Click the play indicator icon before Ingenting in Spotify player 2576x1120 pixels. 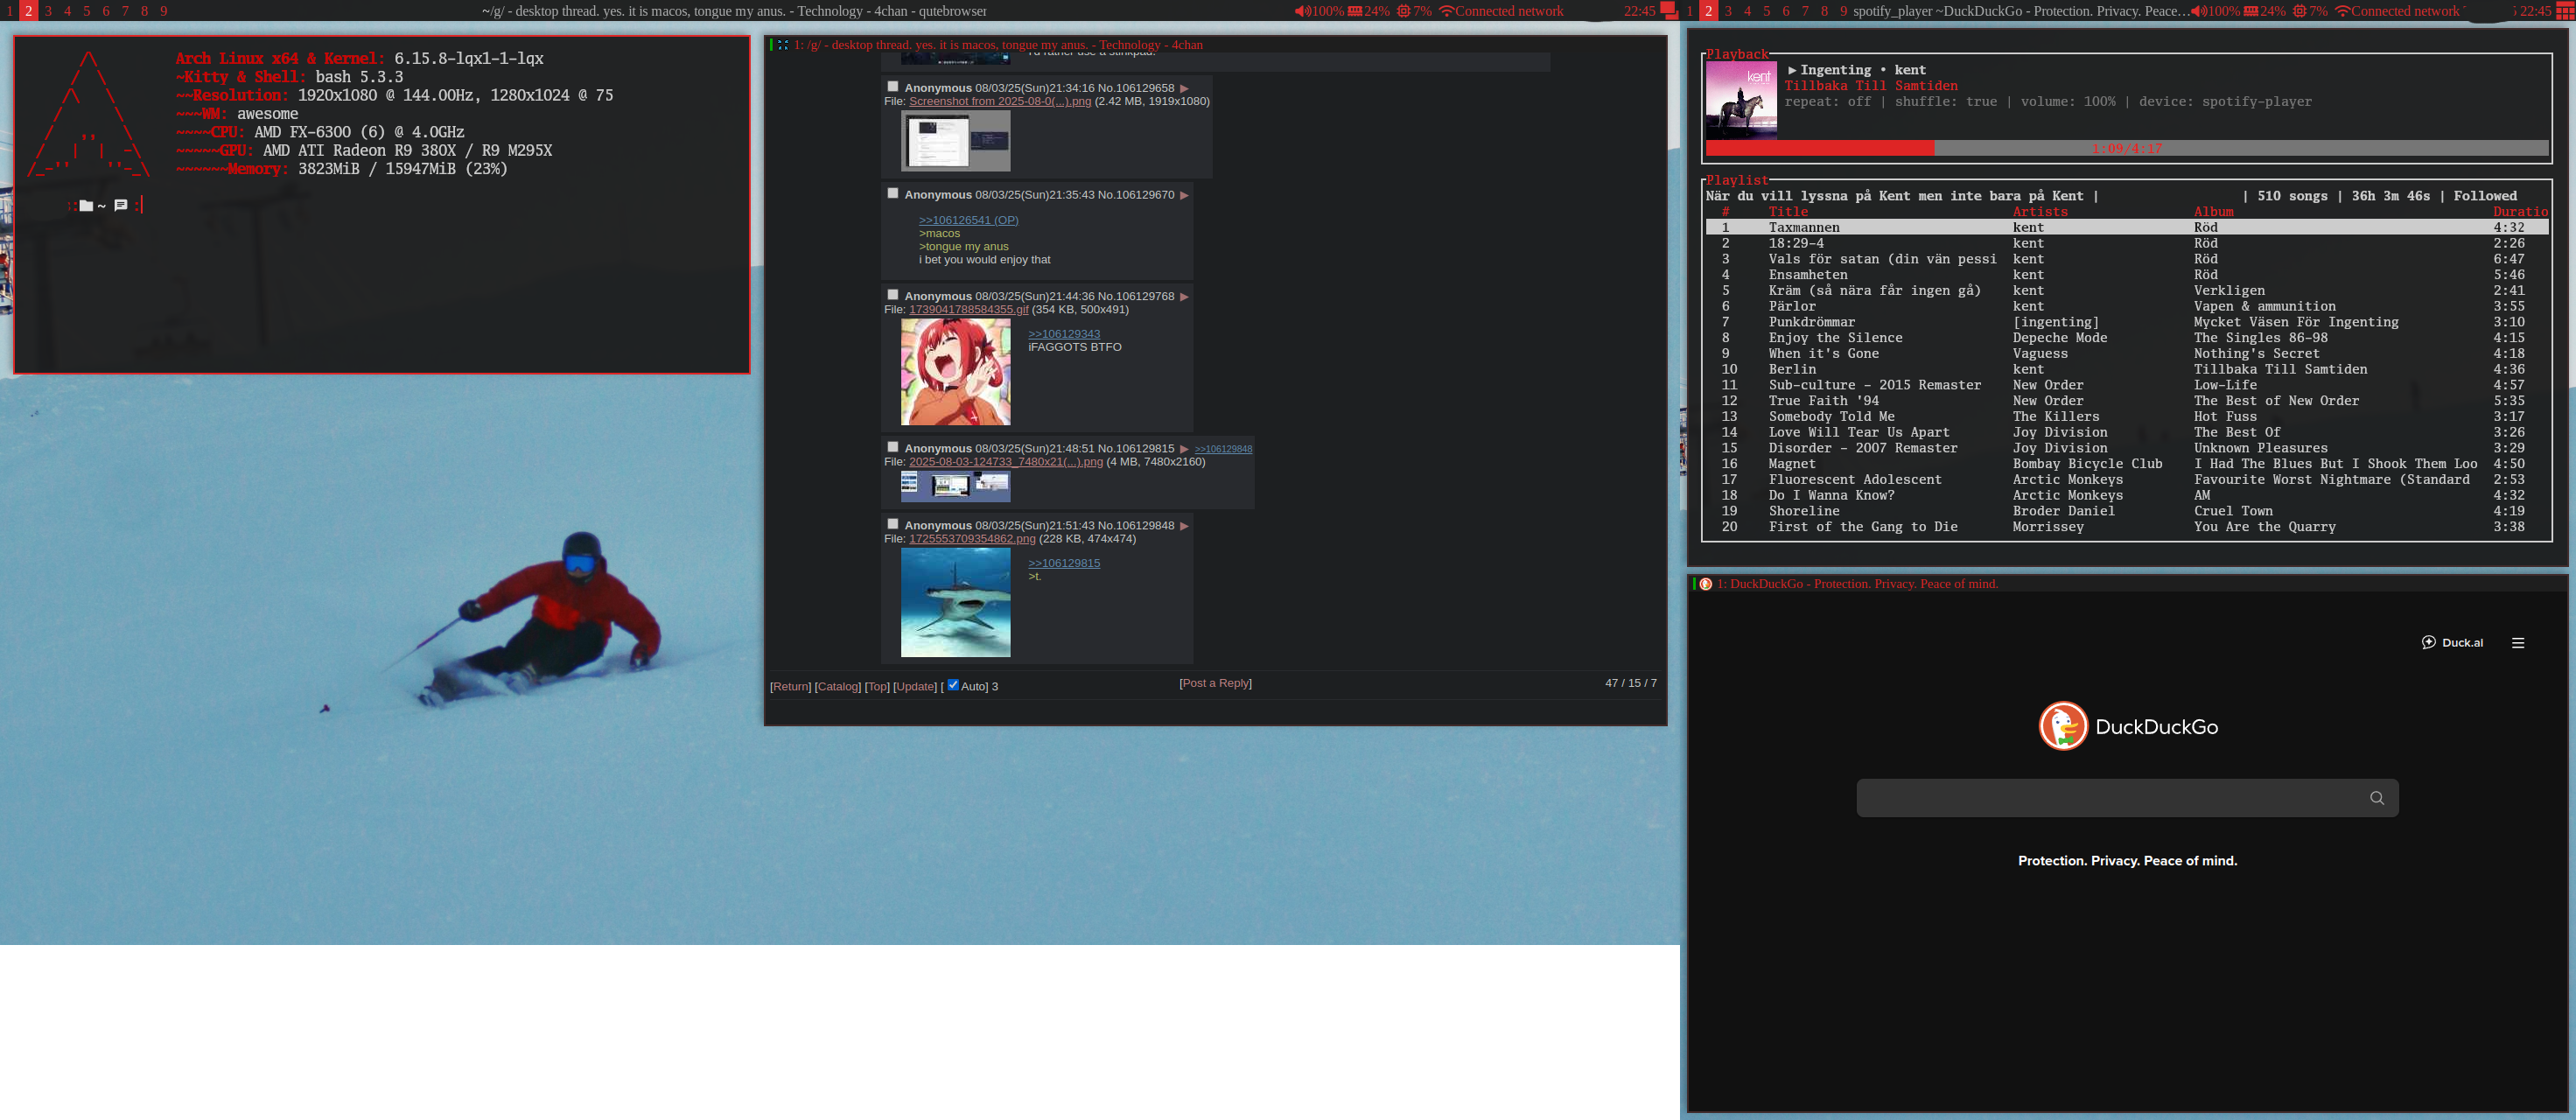tap(1792, 70)
